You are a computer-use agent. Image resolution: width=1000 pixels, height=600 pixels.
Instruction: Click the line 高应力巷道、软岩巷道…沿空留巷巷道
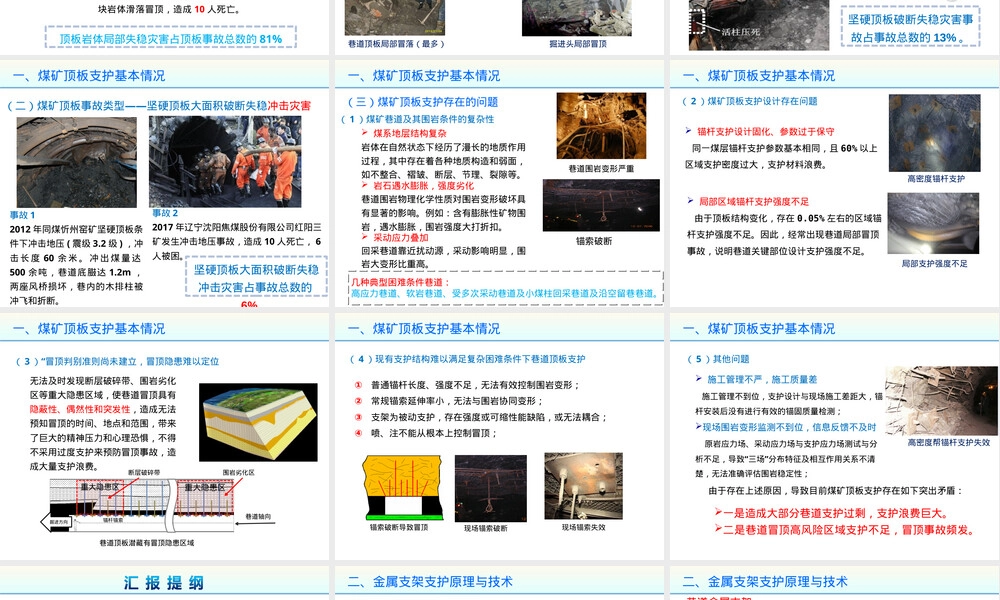tap(504, 293)
